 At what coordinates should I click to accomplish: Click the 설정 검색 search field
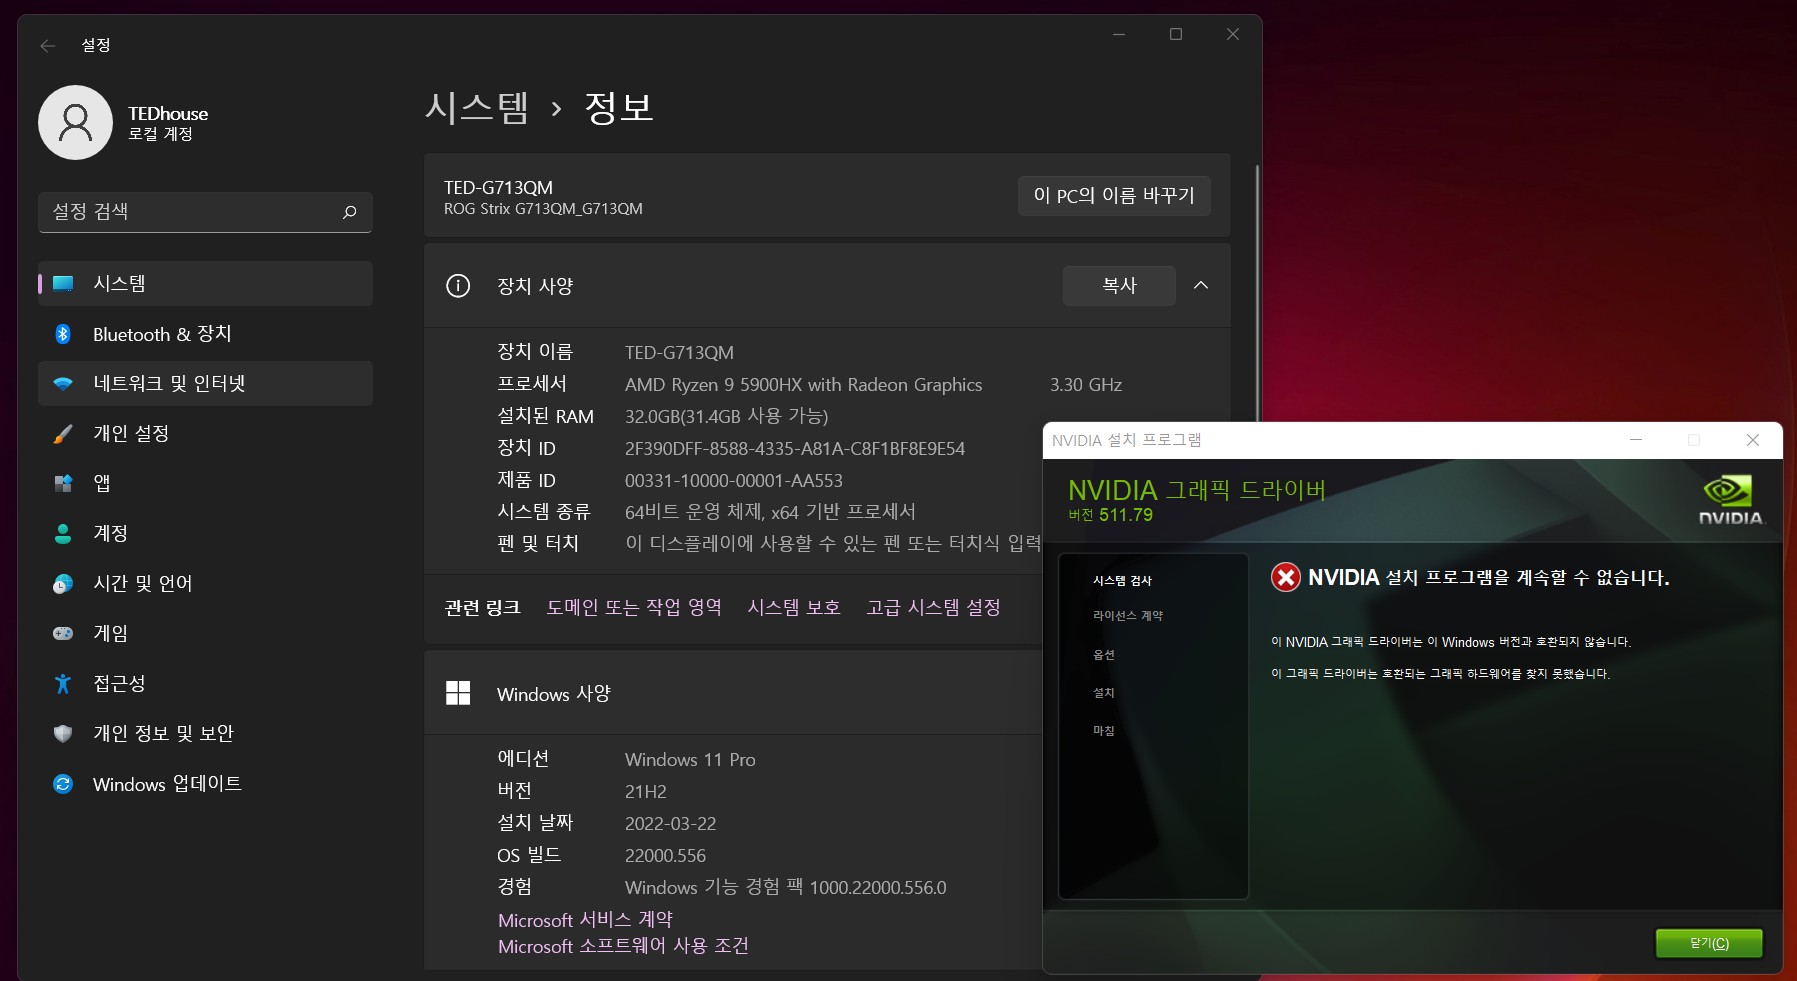pyautogui.click(x=205, y=212)
